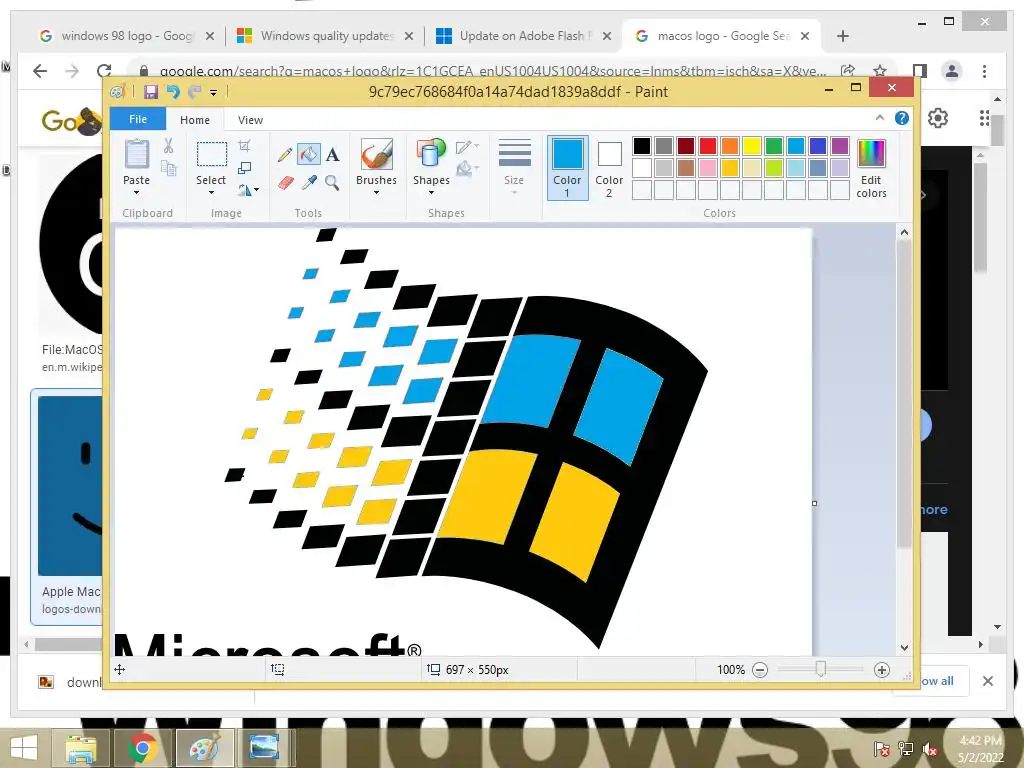Open Chrome profile avatar icon
The image size is (1024, 768).
tap(952, 71)
